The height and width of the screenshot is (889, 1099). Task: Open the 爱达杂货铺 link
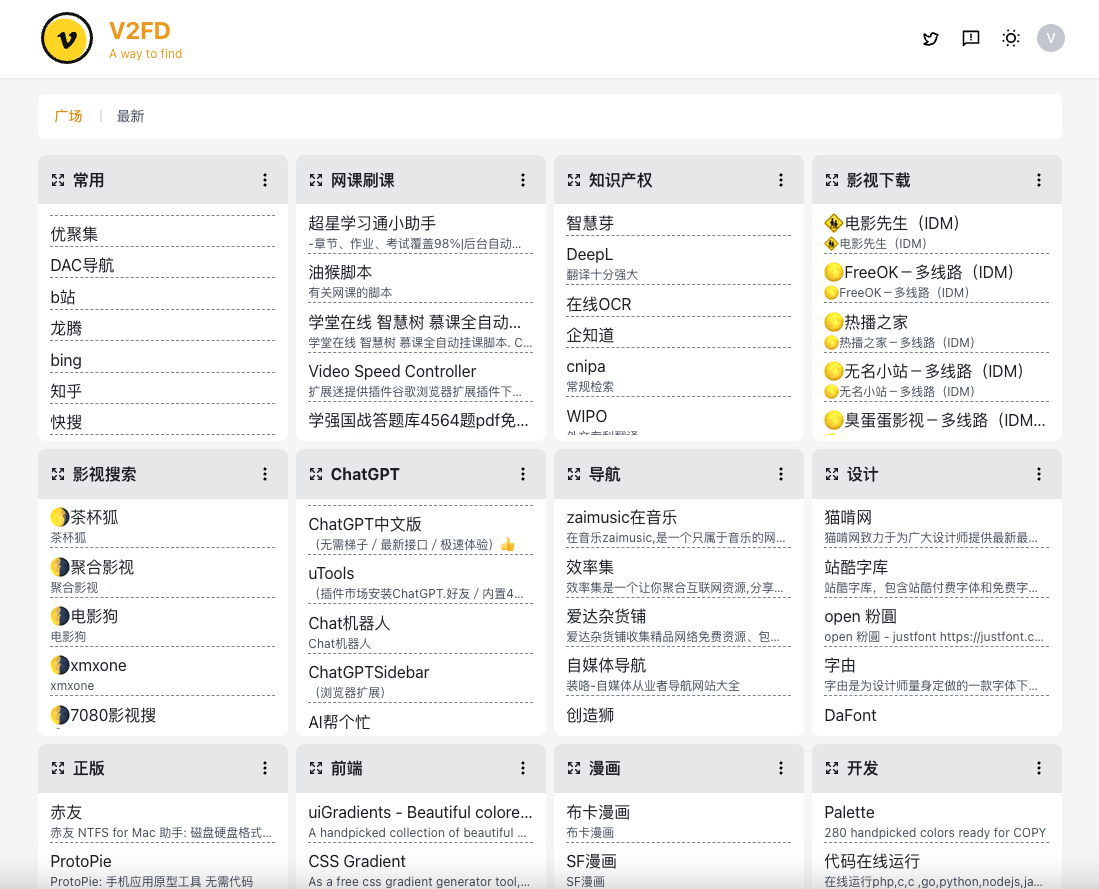click(x=606, y=616)
